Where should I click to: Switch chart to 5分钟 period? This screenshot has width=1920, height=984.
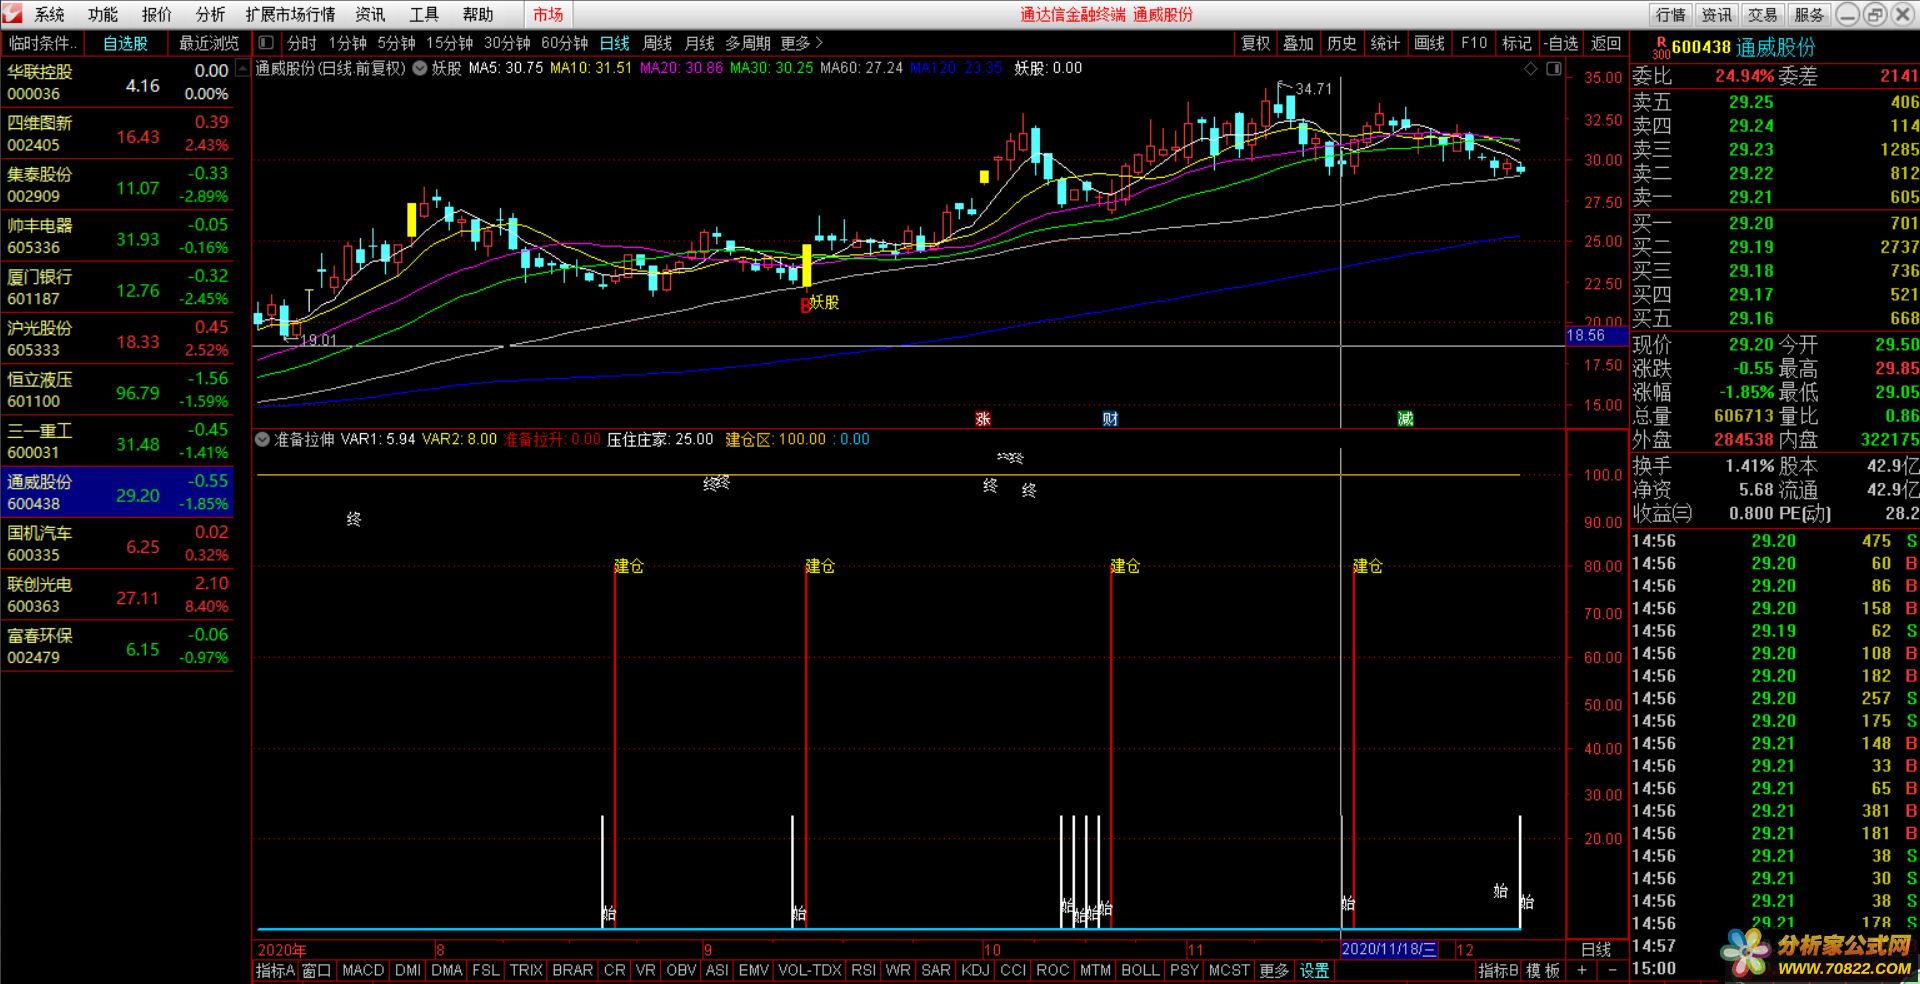(396, 43)
